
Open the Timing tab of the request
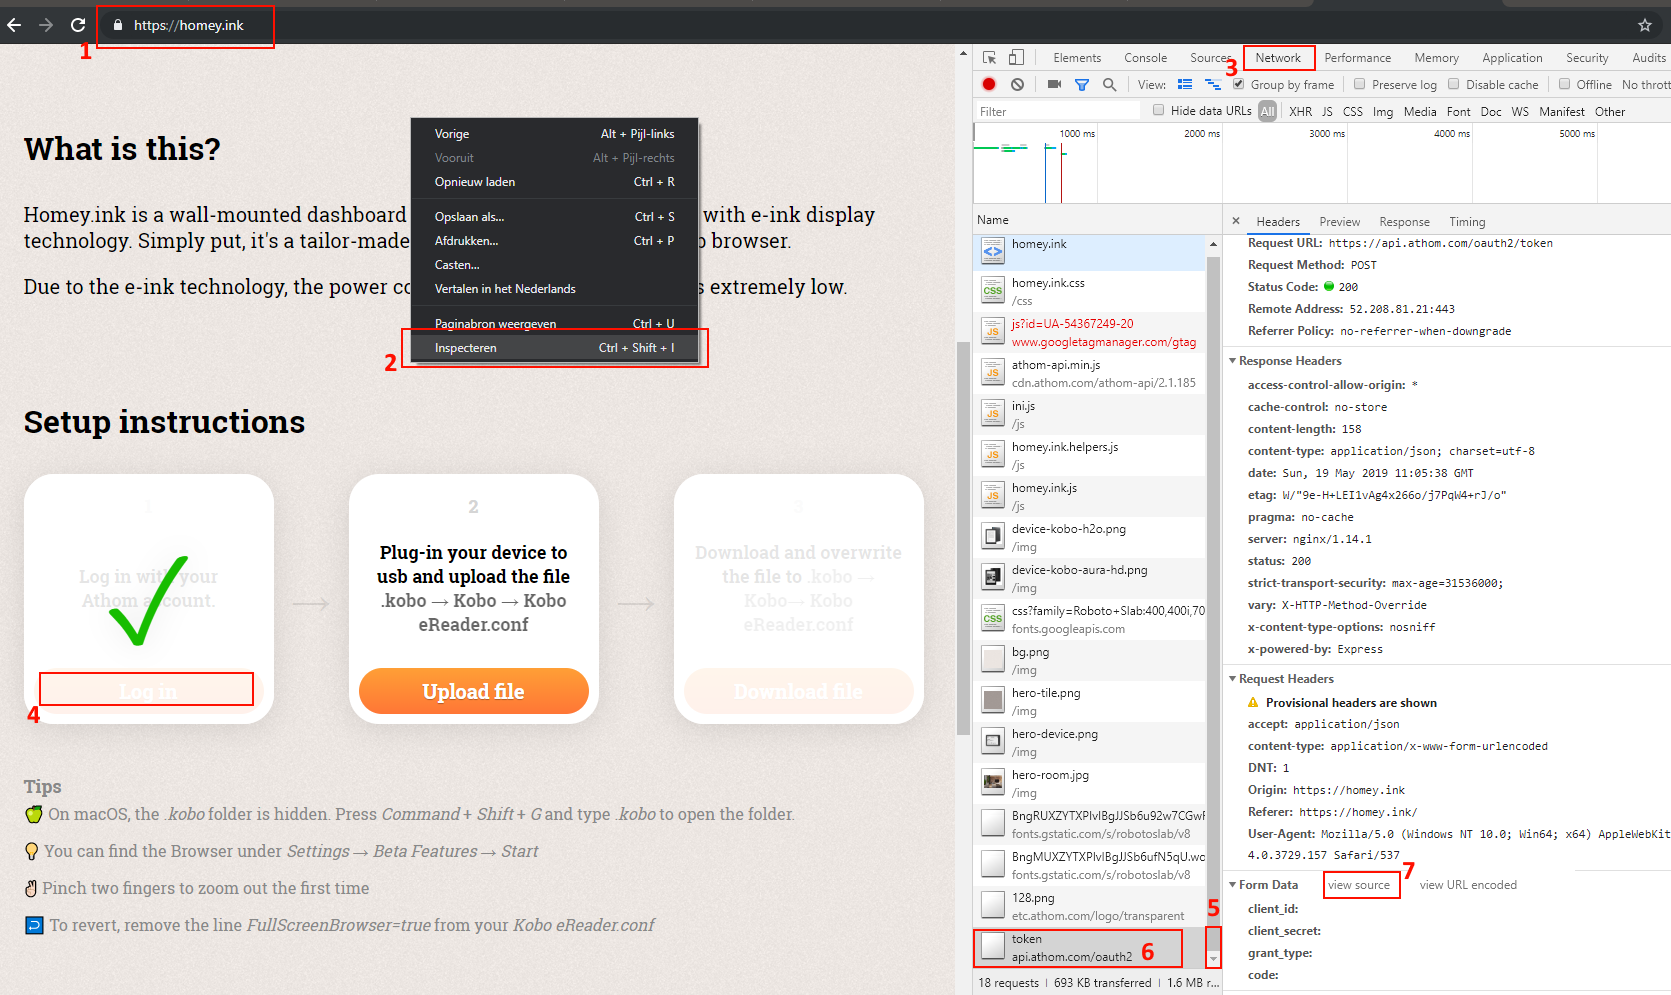(1467, 222)
